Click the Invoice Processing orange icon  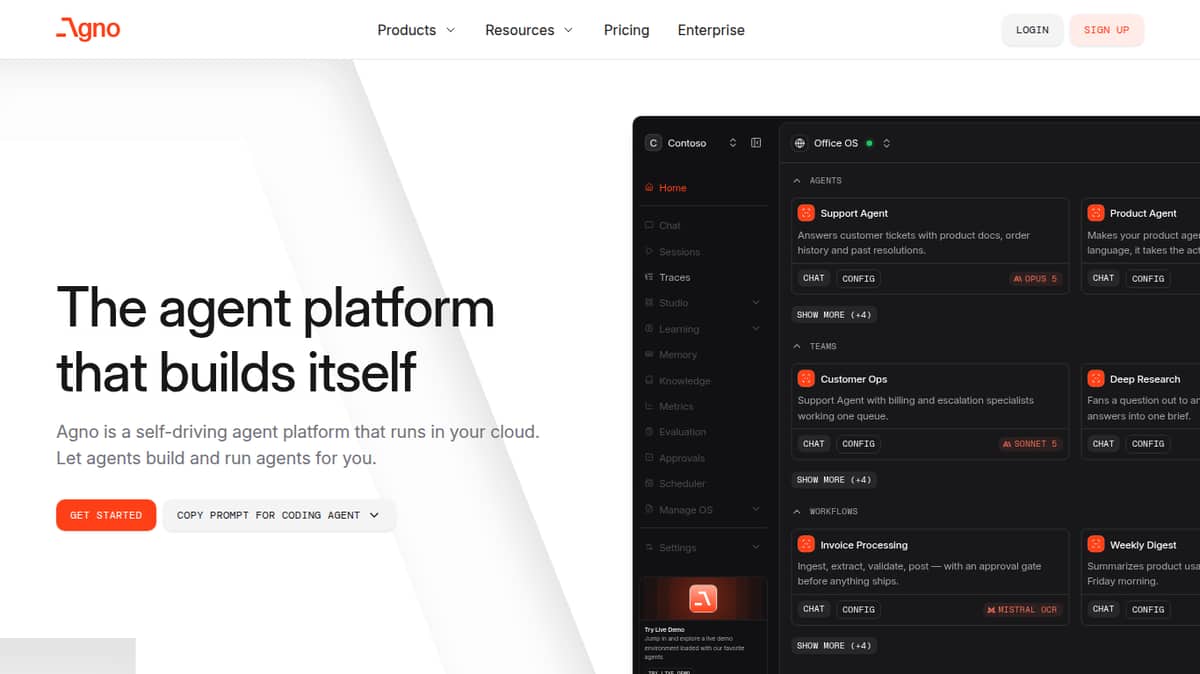click(x=806, y=545)
